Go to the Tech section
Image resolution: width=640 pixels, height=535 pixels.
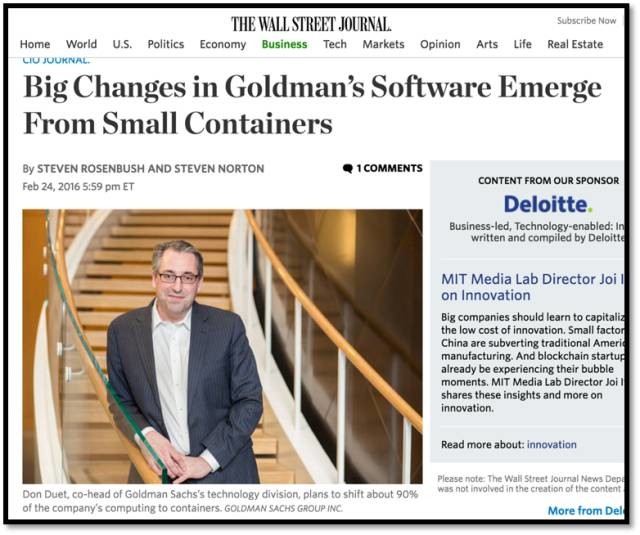point(335,44)
